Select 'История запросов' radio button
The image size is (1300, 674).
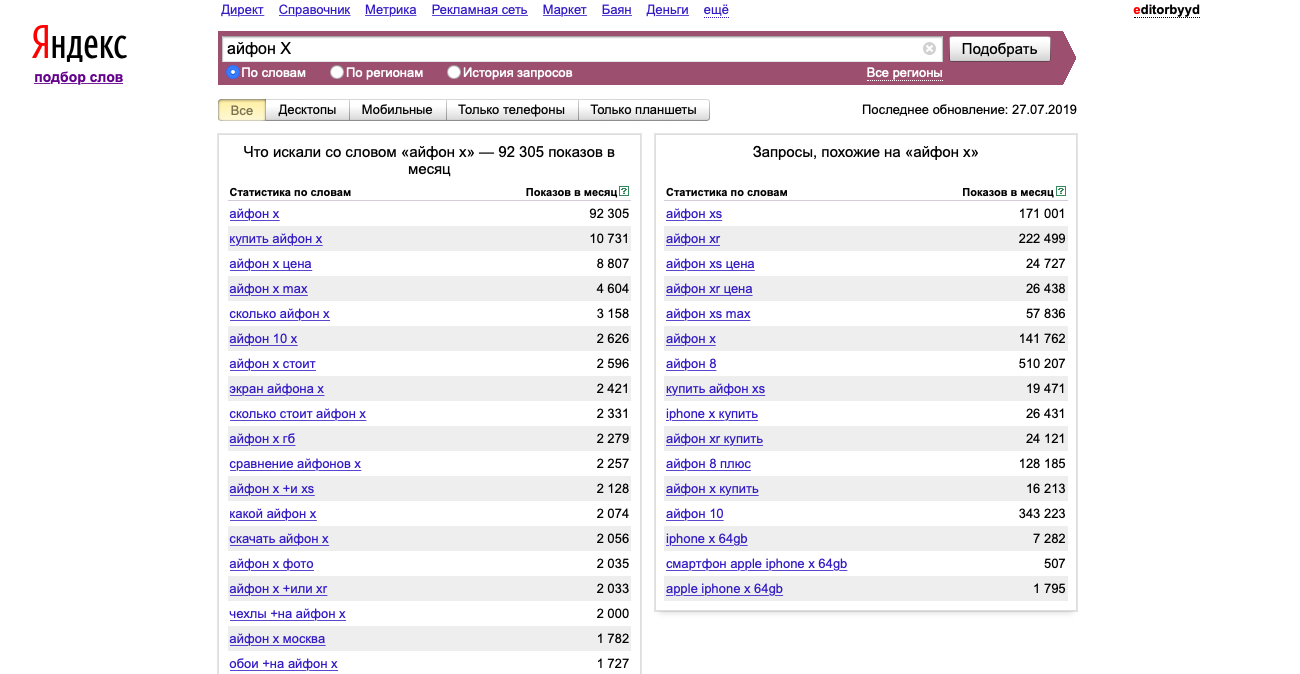point(454,72)
